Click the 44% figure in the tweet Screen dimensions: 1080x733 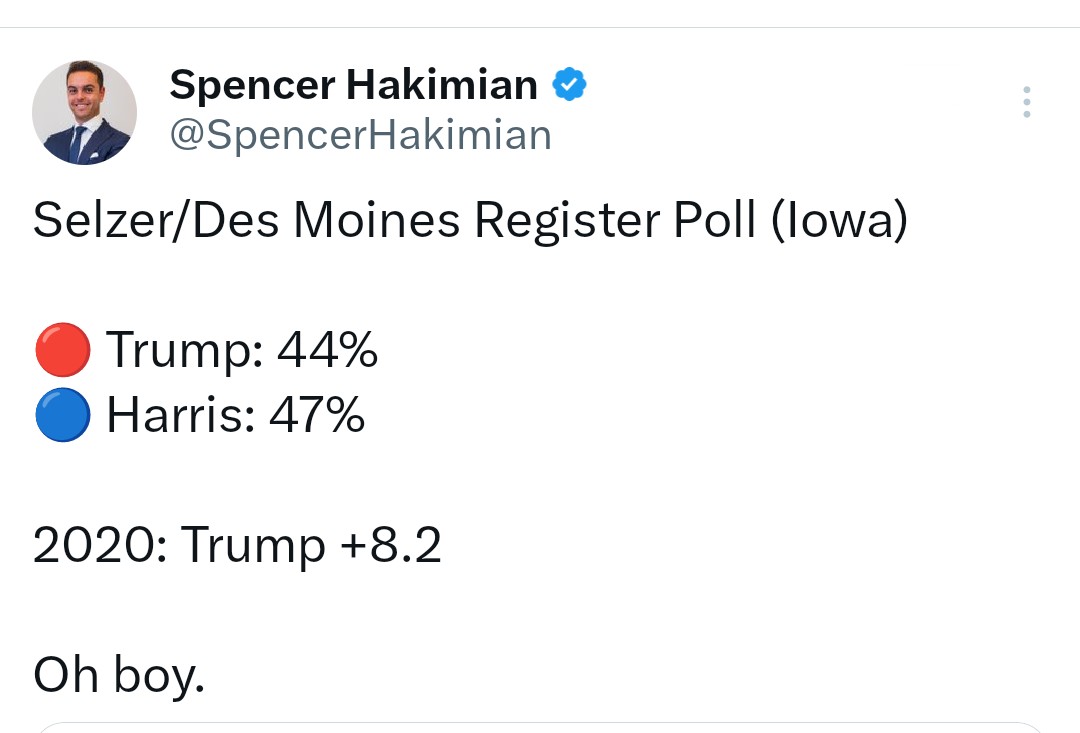[x=327, y=351]
